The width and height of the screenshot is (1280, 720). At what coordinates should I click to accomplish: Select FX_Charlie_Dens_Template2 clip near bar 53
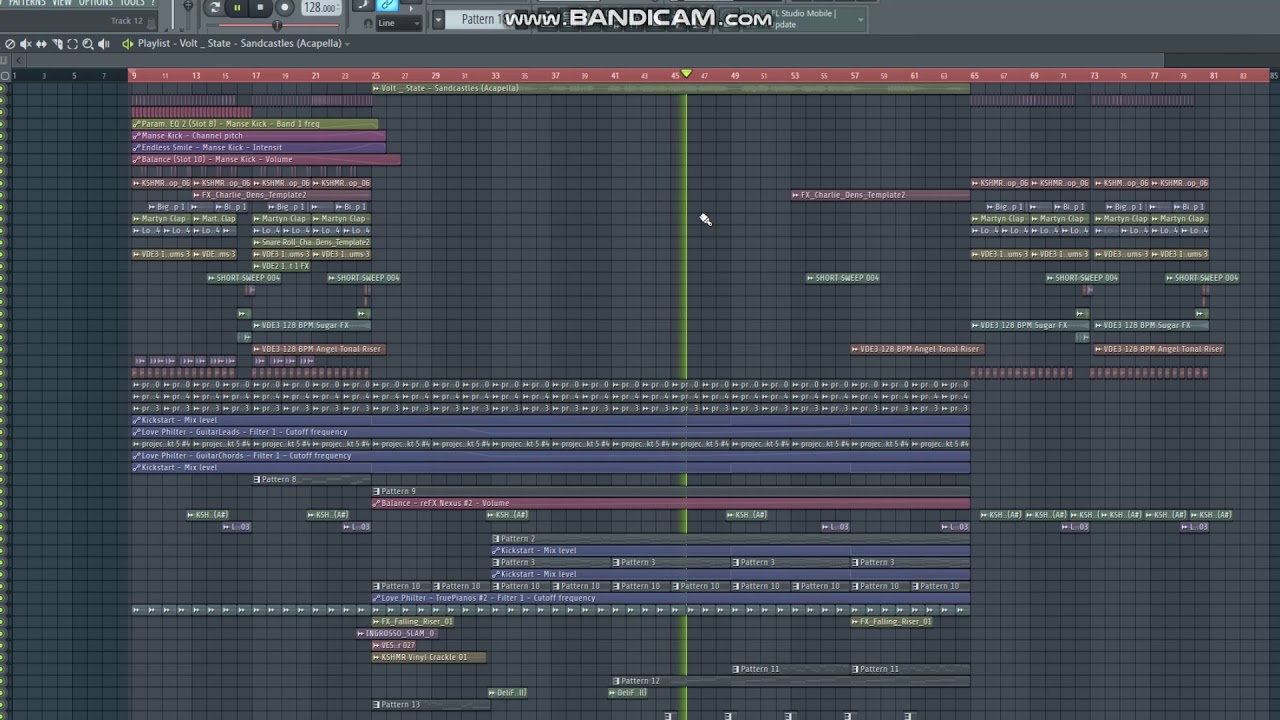coord(881,195)
